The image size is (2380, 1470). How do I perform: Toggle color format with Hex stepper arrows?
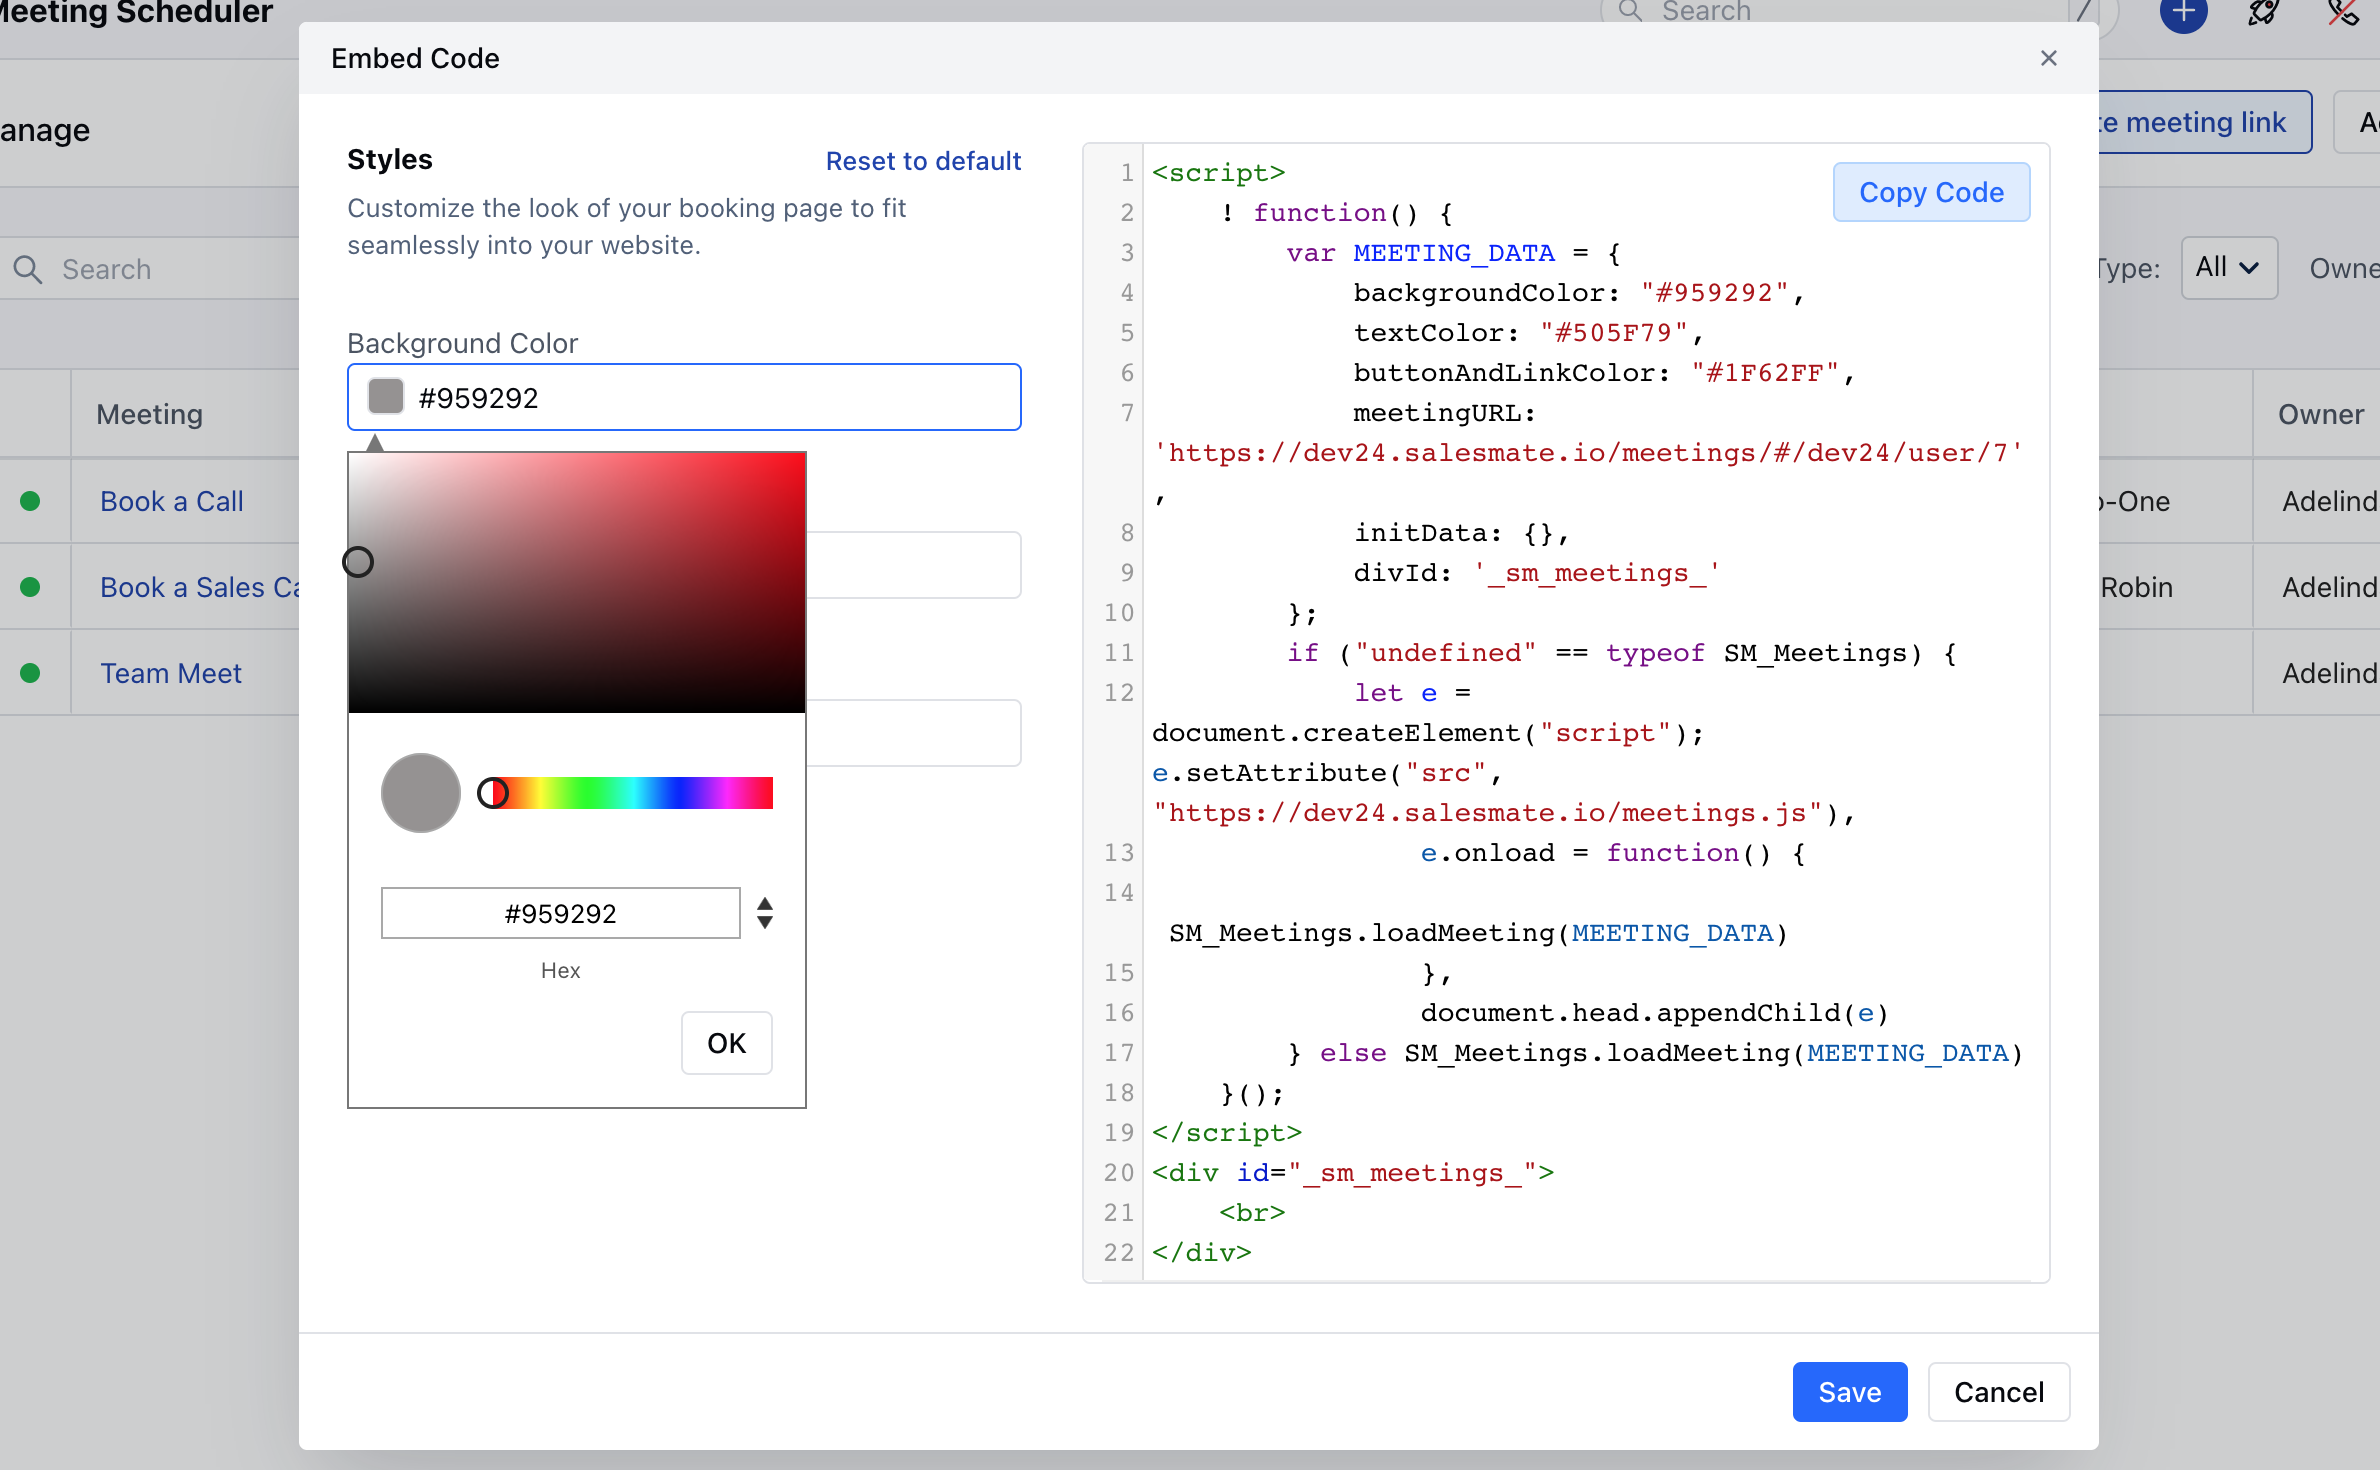(765, 913)
